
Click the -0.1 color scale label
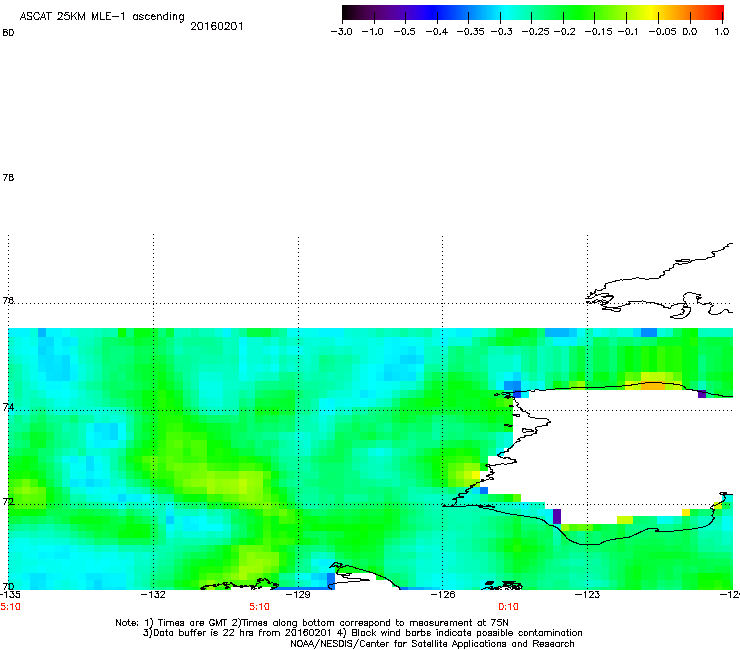point(628,32)
